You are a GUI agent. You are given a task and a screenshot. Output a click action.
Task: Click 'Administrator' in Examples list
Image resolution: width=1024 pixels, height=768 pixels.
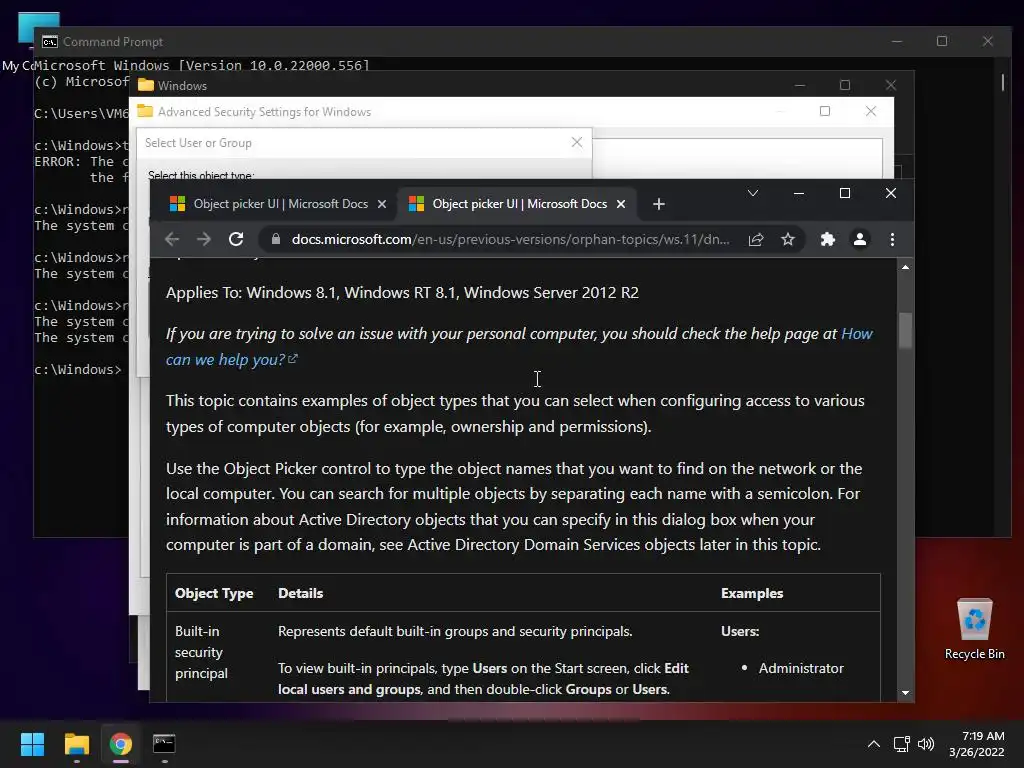(x=801, y=668)
